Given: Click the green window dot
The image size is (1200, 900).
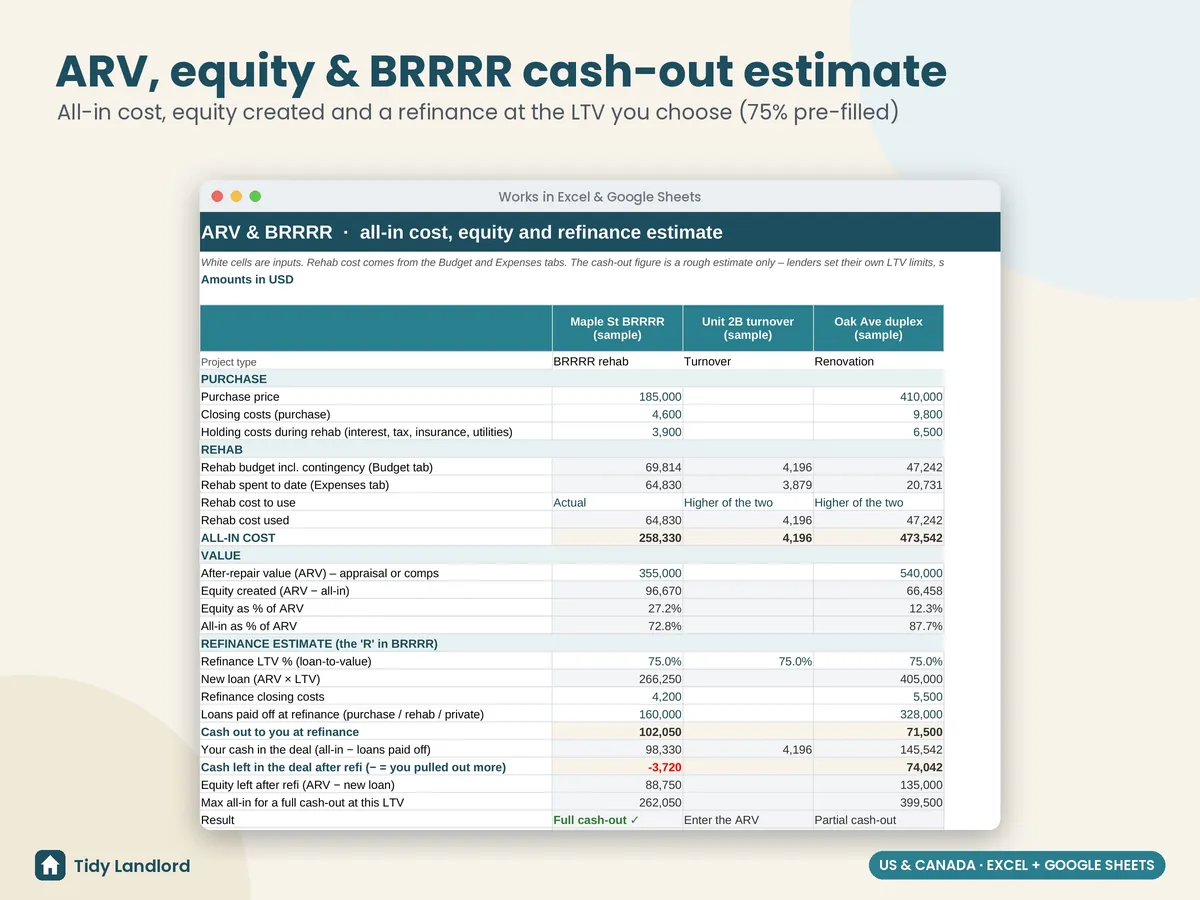Looking at the screenshot, I should coord(255,197).
